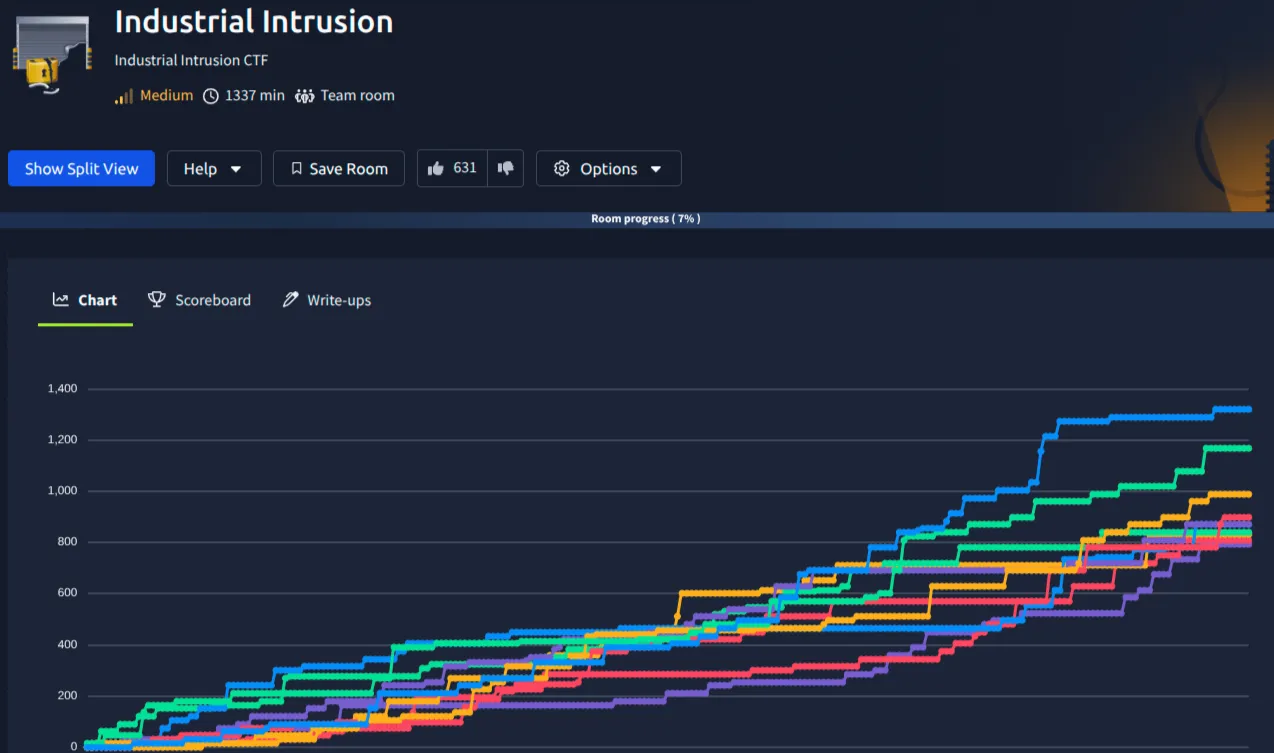
Task: Select the chart line icon on Chart tab
Action: [60, 299]
